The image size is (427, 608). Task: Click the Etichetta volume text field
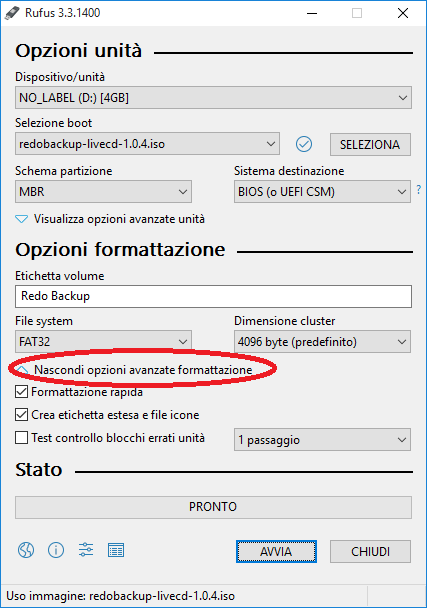tap(213, 296)
